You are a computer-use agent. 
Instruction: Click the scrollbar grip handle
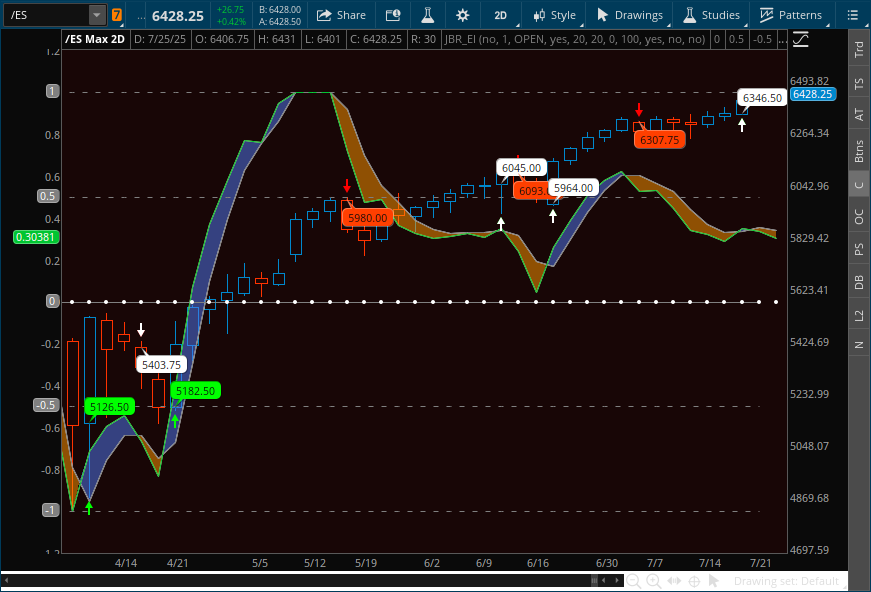click(594, 580)
